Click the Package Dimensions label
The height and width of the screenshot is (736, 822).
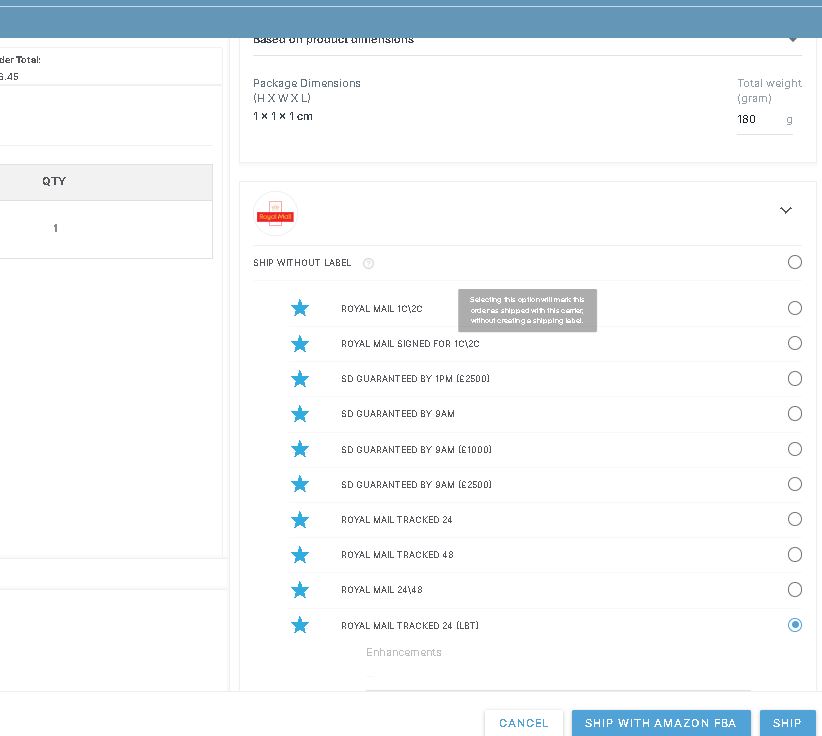307,83
